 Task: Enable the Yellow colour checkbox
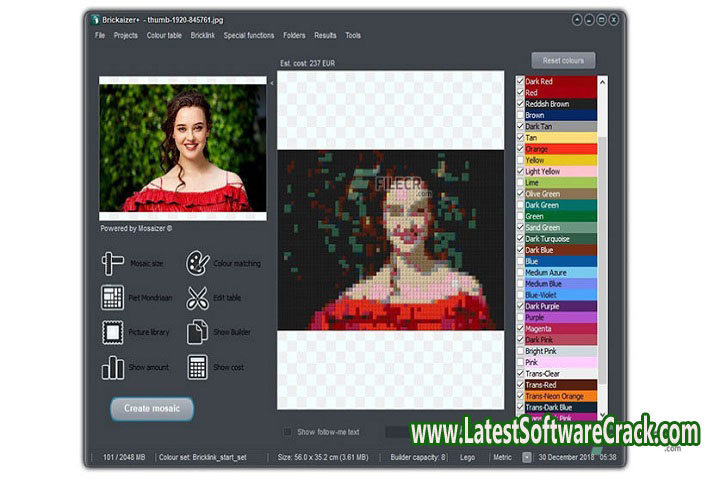pyautogui.click(x=519, y=160)
